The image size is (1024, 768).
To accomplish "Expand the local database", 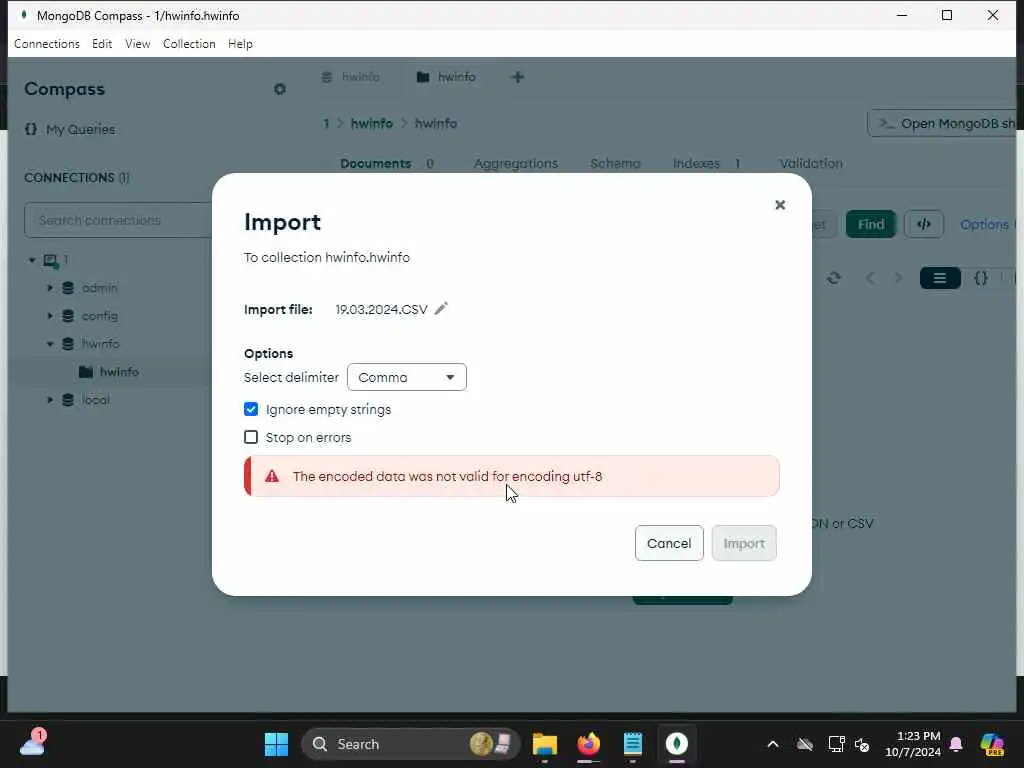I will [x=50, y=400].
